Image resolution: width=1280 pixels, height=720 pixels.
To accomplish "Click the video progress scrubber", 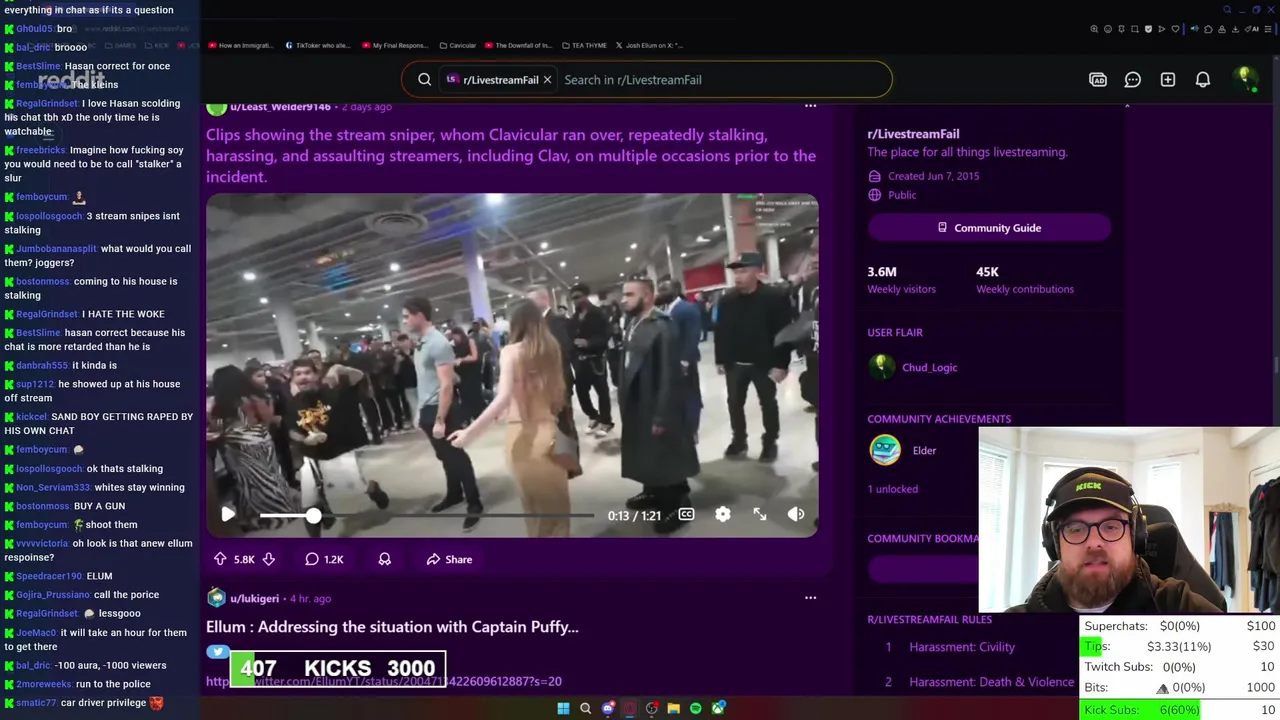I will [313, 515].
